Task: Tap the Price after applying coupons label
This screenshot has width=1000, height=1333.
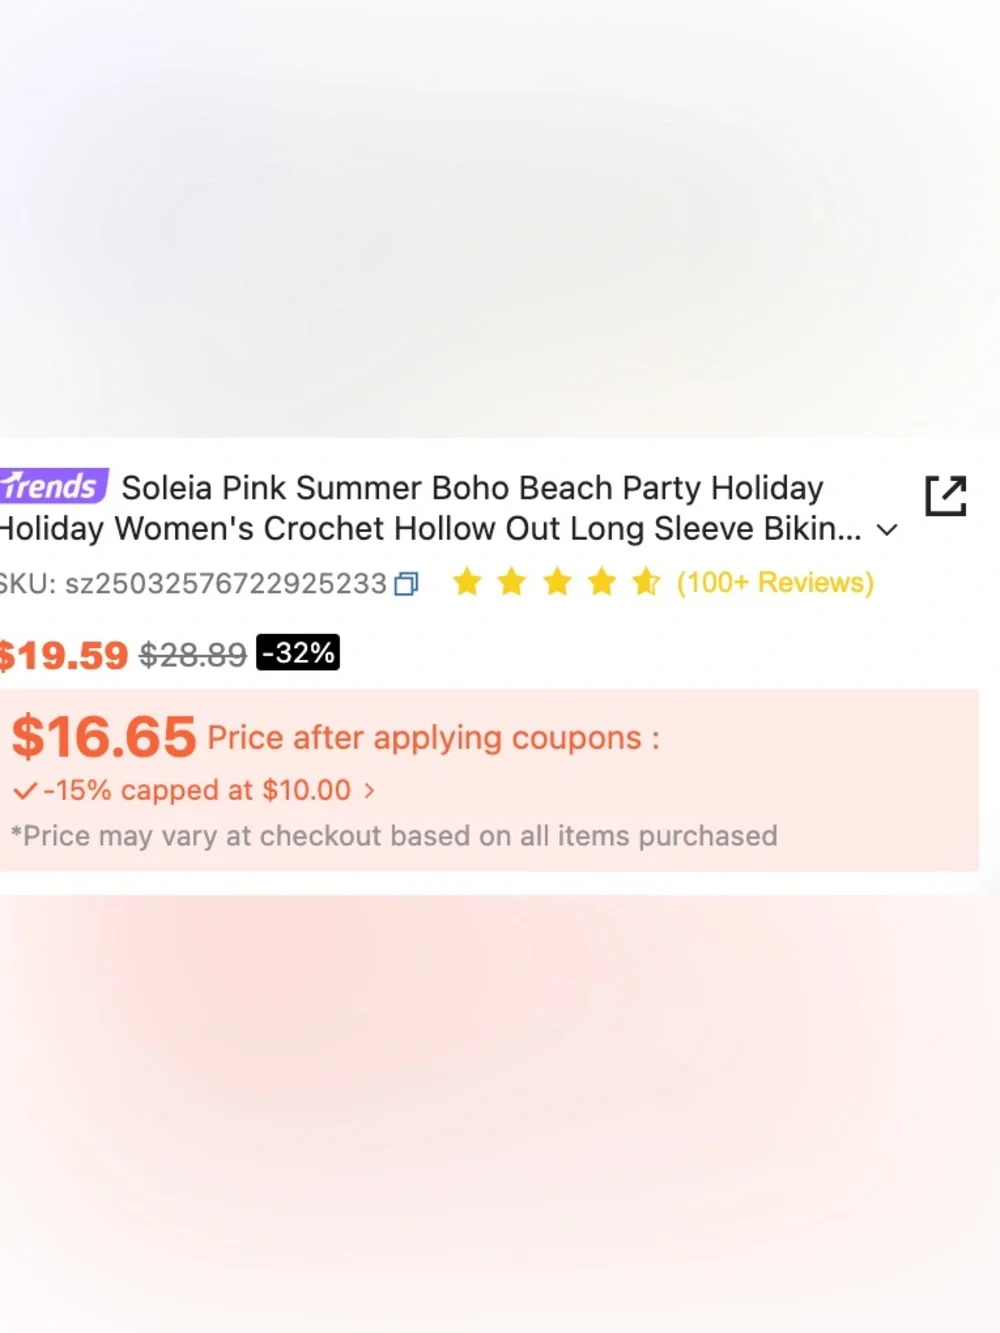Action: tap(433, 738)
